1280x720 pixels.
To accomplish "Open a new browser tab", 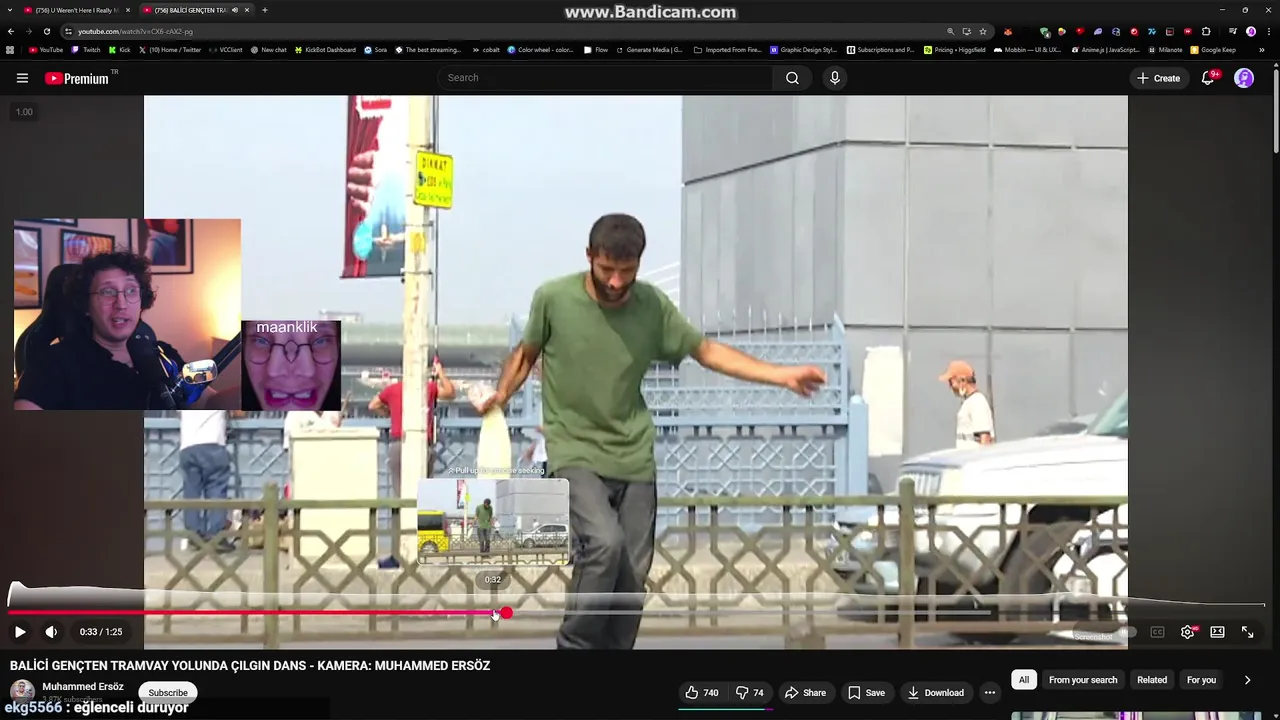I will [265, 10].
